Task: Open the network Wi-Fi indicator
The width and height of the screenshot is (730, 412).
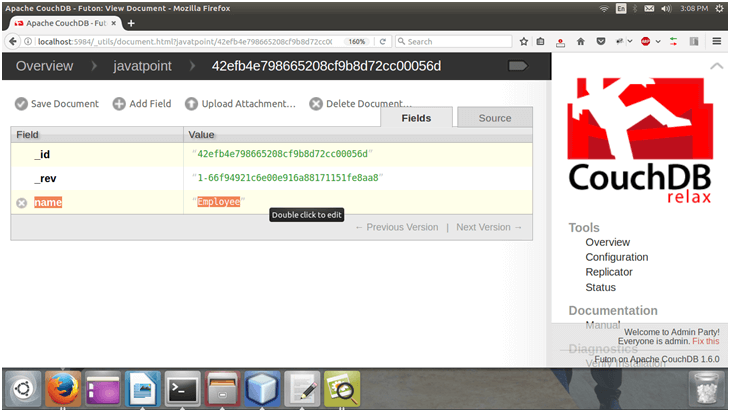Action: 604,8
